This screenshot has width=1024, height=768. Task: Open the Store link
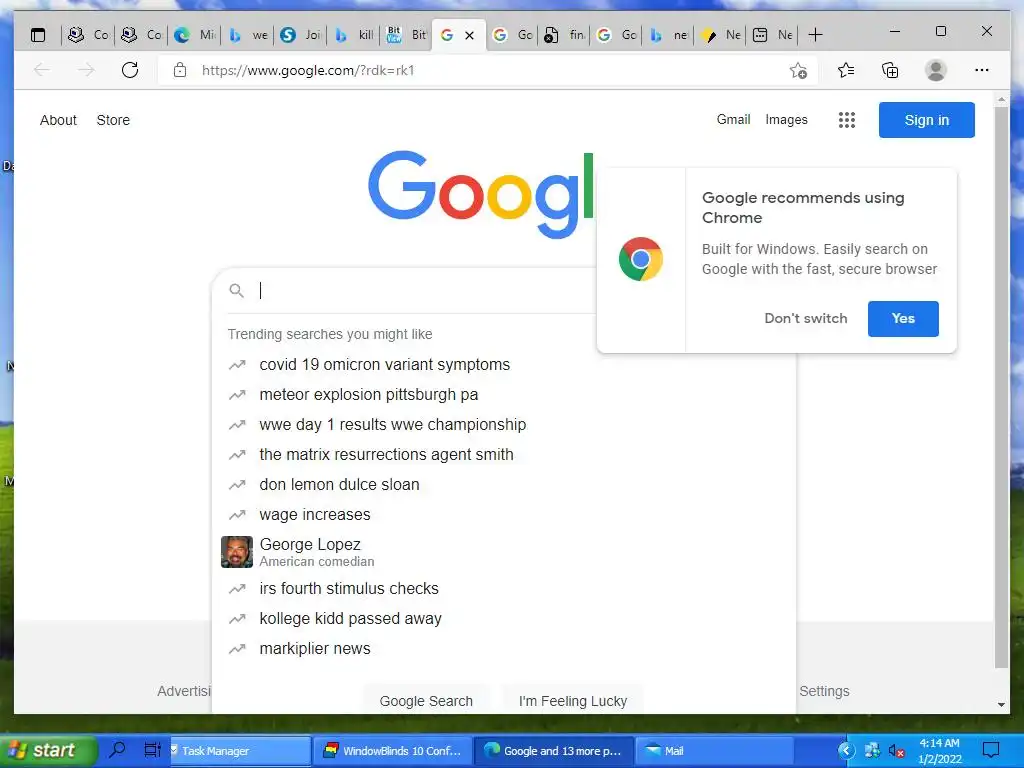tap(113, 120)
